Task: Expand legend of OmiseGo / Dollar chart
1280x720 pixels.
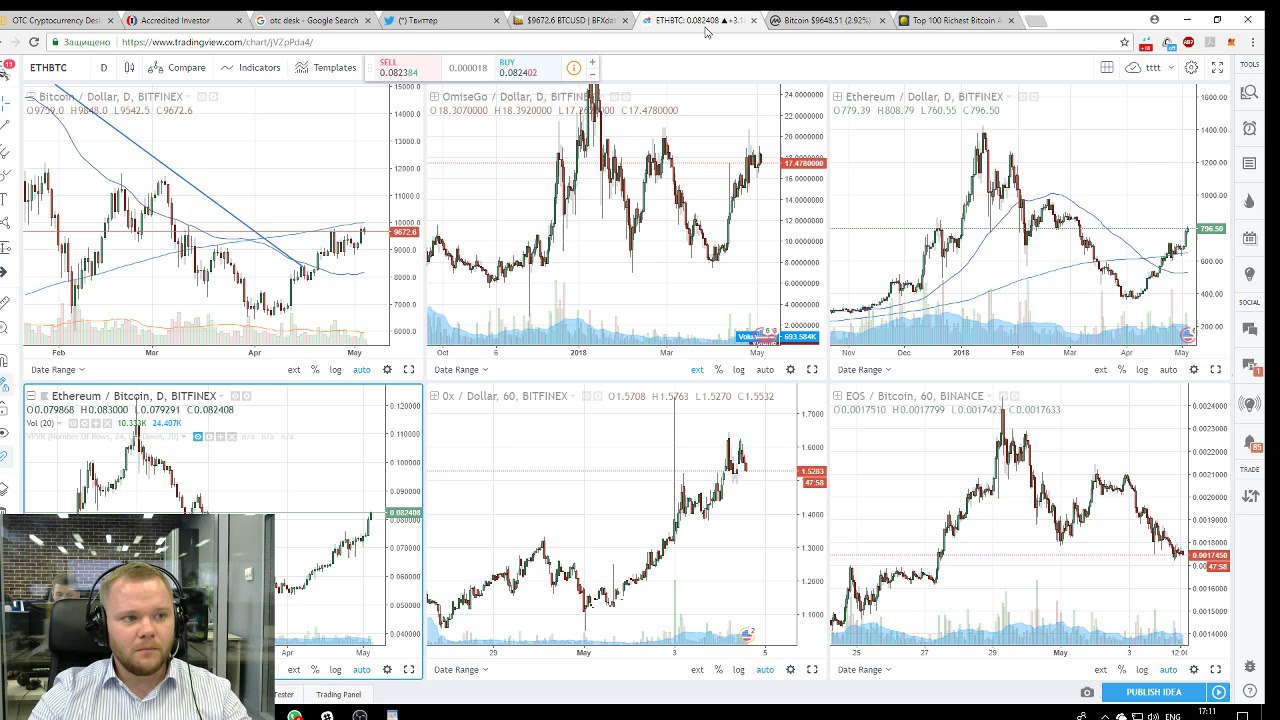Action: pyautogui.click(x=435, y=96)
